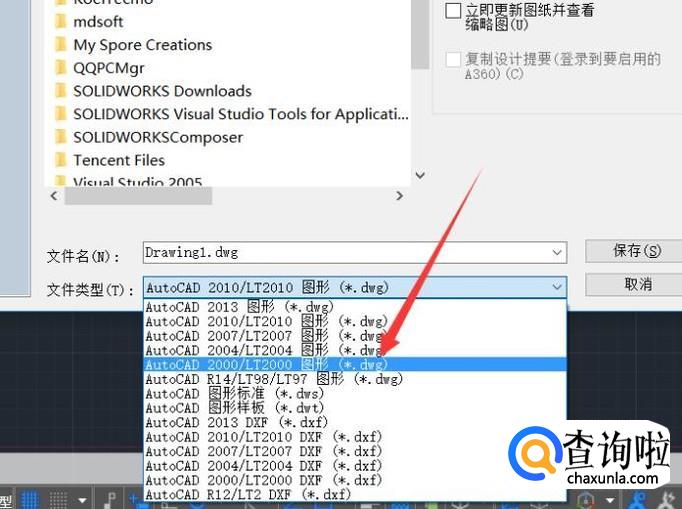Select the Tencent Files folder name
This screenshot has width=682, height=509.
pyautogui.click(x=119, y=160)
